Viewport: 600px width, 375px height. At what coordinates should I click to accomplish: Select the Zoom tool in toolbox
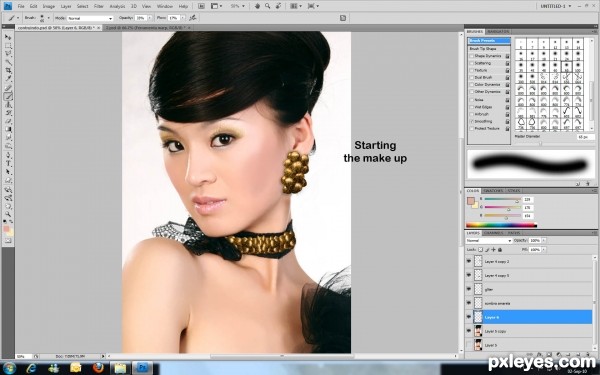click(x=8, y=214)
